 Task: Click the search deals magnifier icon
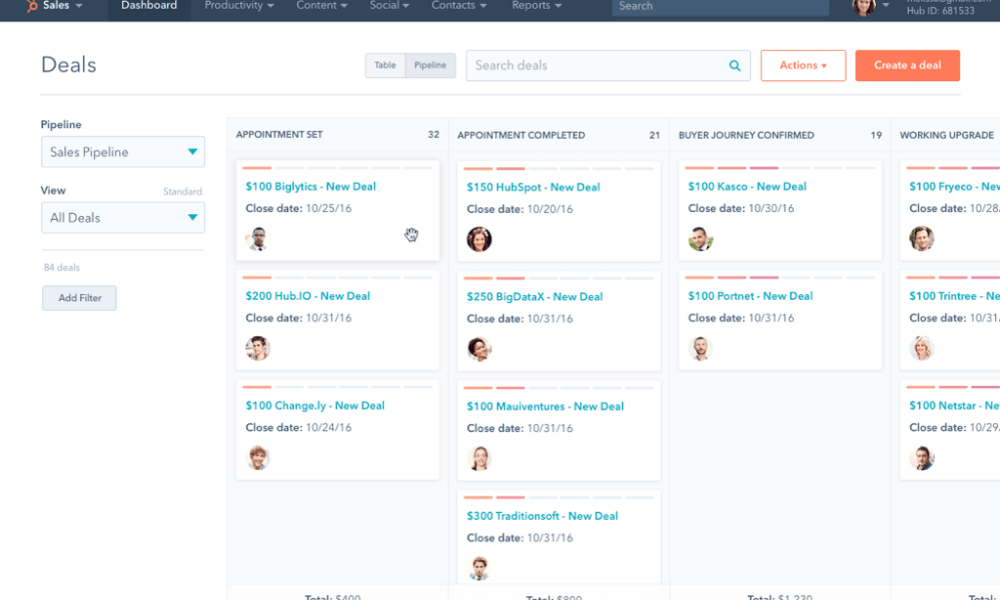click(735, 66)
